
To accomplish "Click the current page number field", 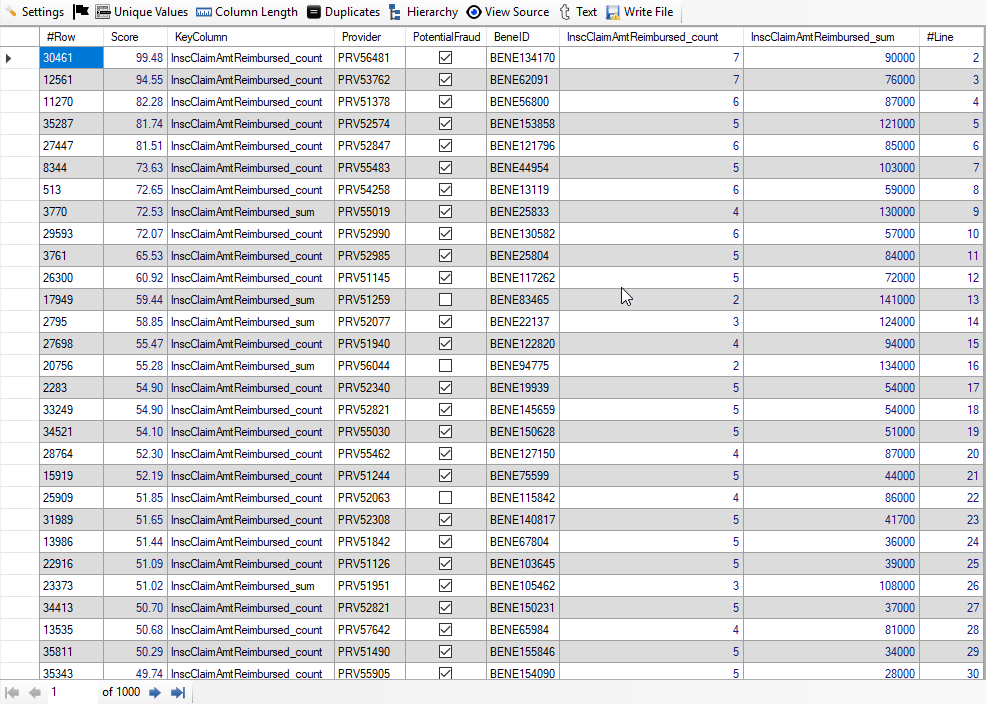I will (70, 692).
